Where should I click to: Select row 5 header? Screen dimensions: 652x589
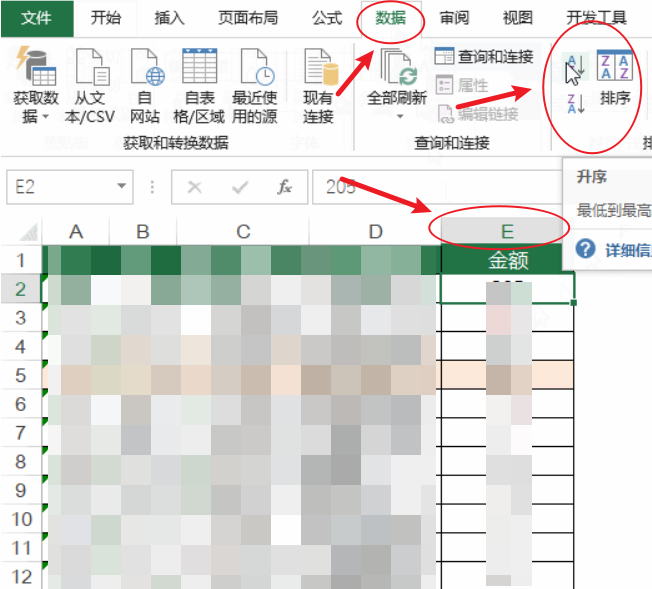tap(20, 375)
